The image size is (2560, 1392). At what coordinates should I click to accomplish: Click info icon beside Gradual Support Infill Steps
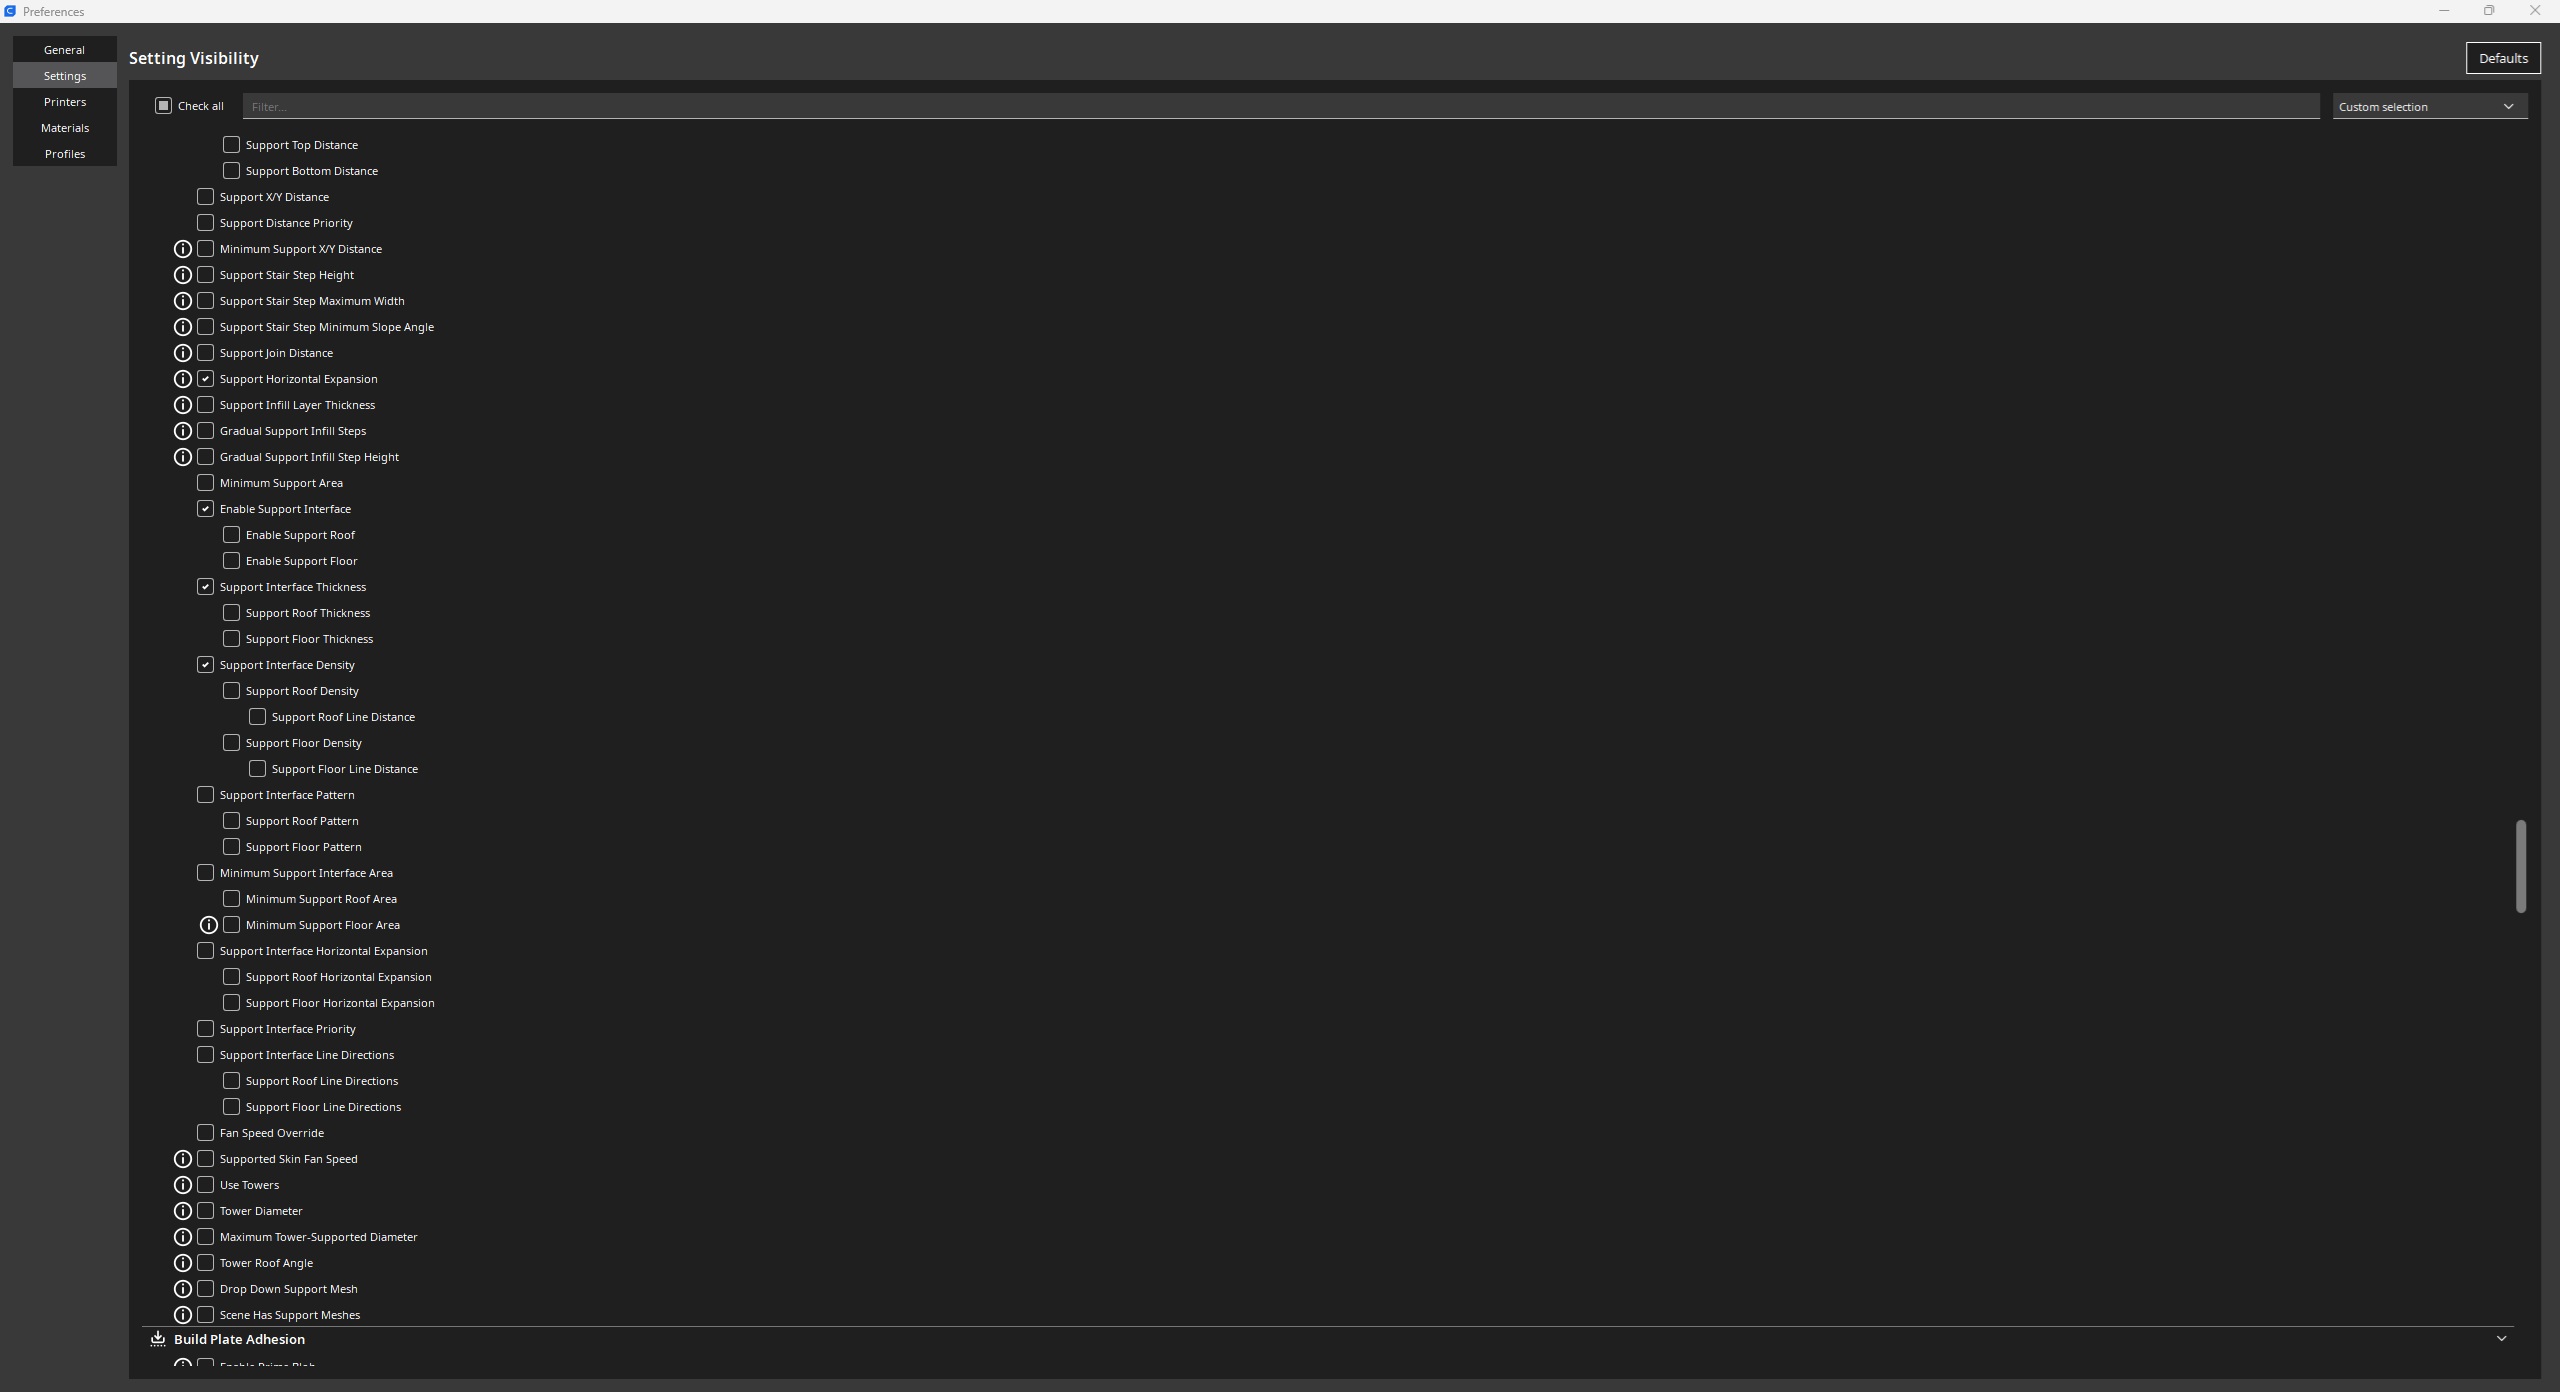click(x=183, y=431)
